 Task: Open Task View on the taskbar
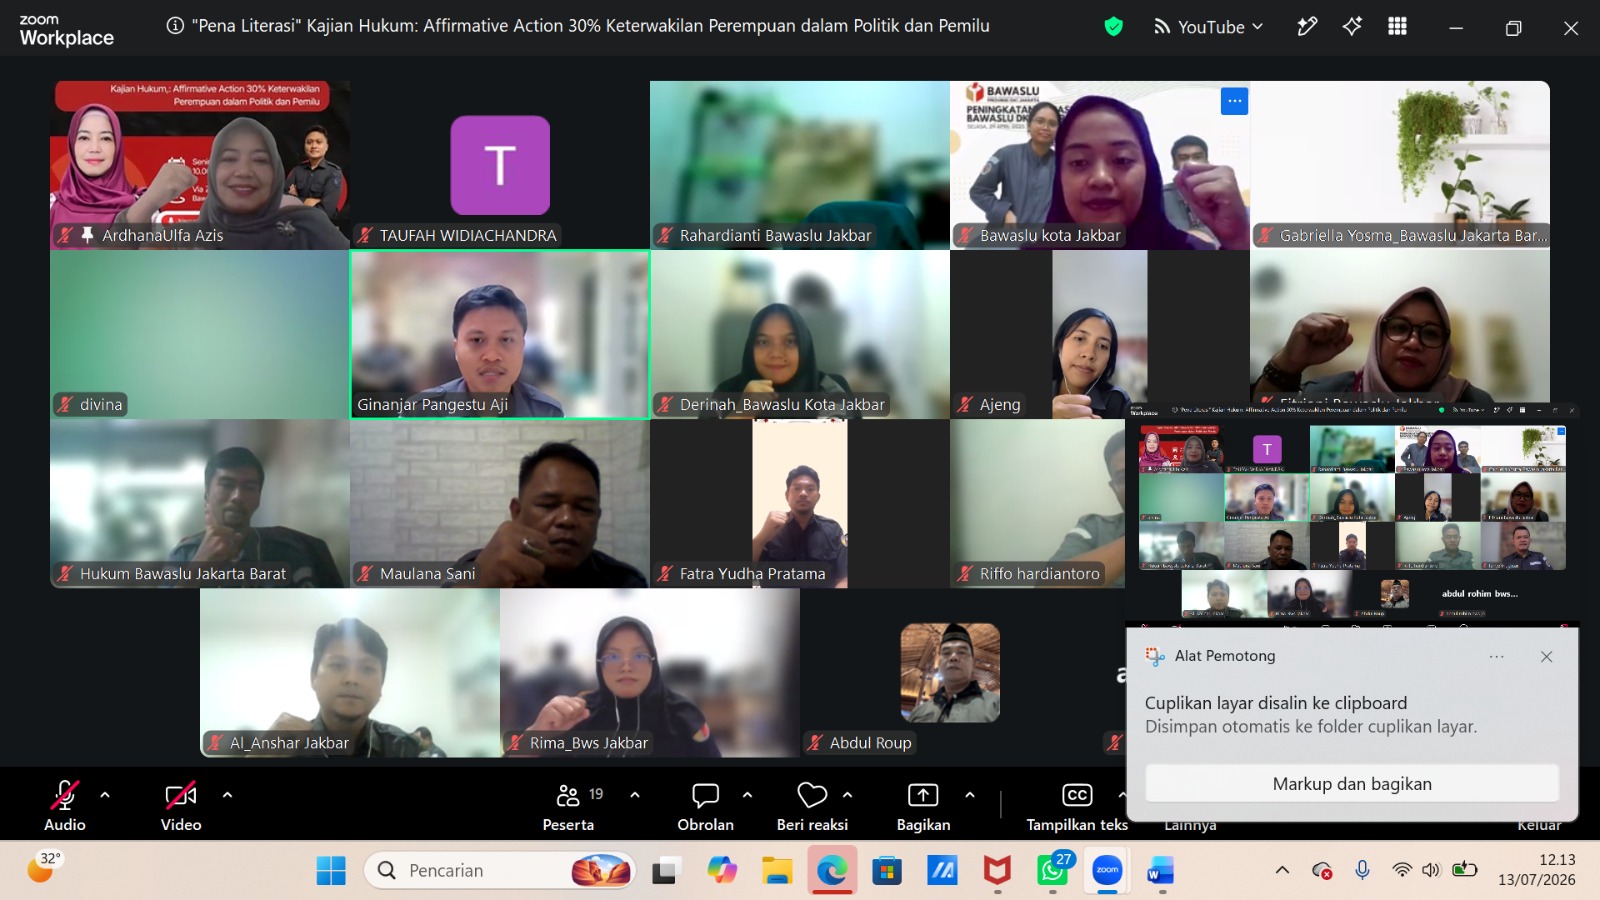tap(666, 871)
